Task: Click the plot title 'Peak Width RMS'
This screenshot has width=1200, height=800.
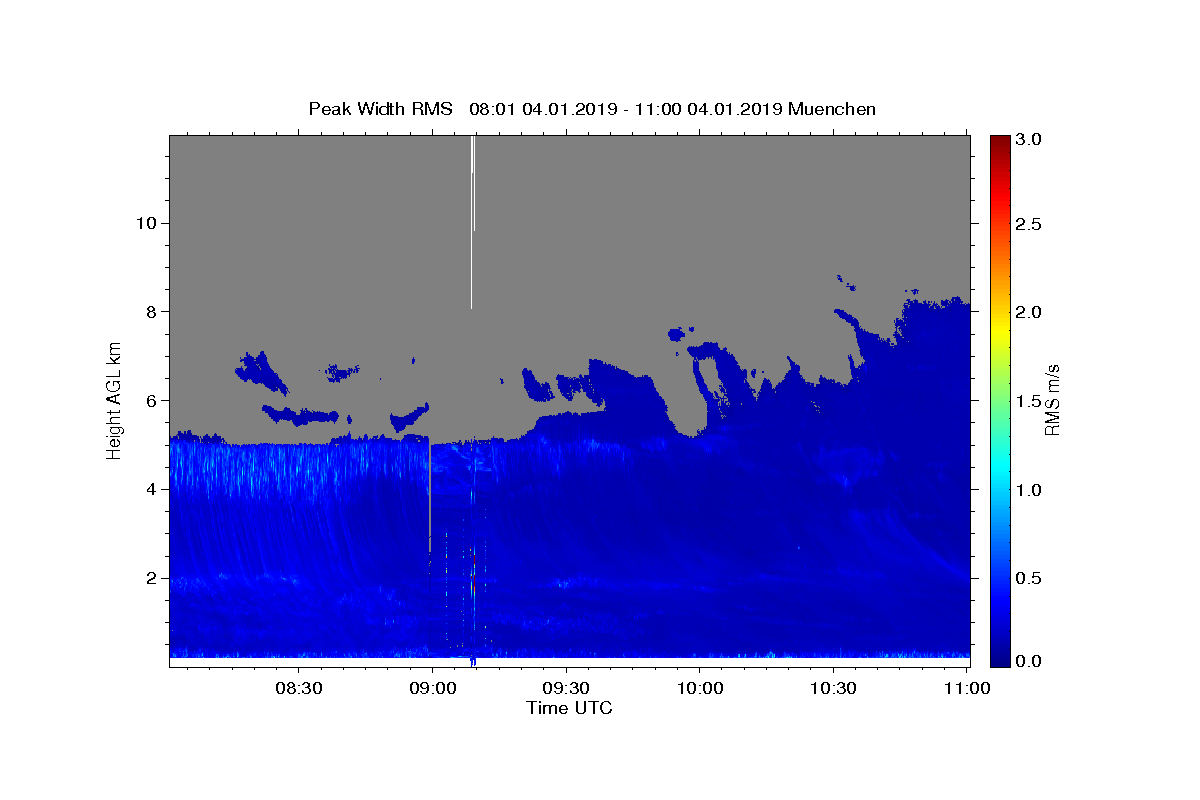Action: click(x=381, y=109)
